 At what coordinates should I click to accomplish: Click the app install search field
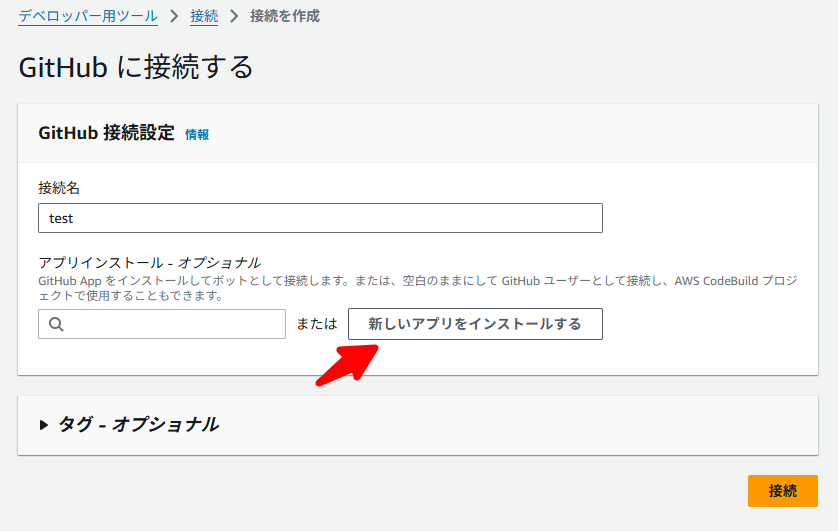162,324
